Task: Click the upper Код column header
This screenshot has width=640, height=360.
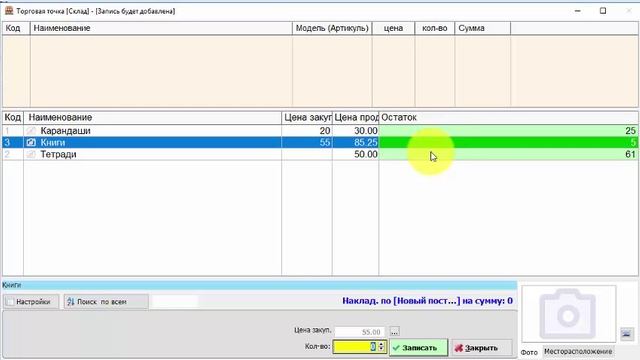Action: pyautogui.click(x=16, y=28)
